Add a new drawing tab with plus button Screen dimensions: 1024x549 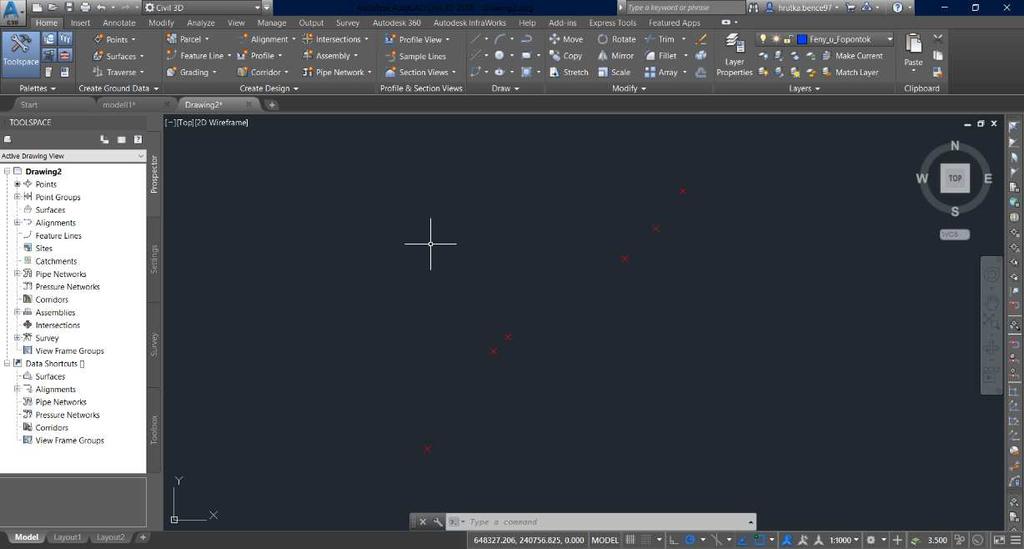(272, 104)
